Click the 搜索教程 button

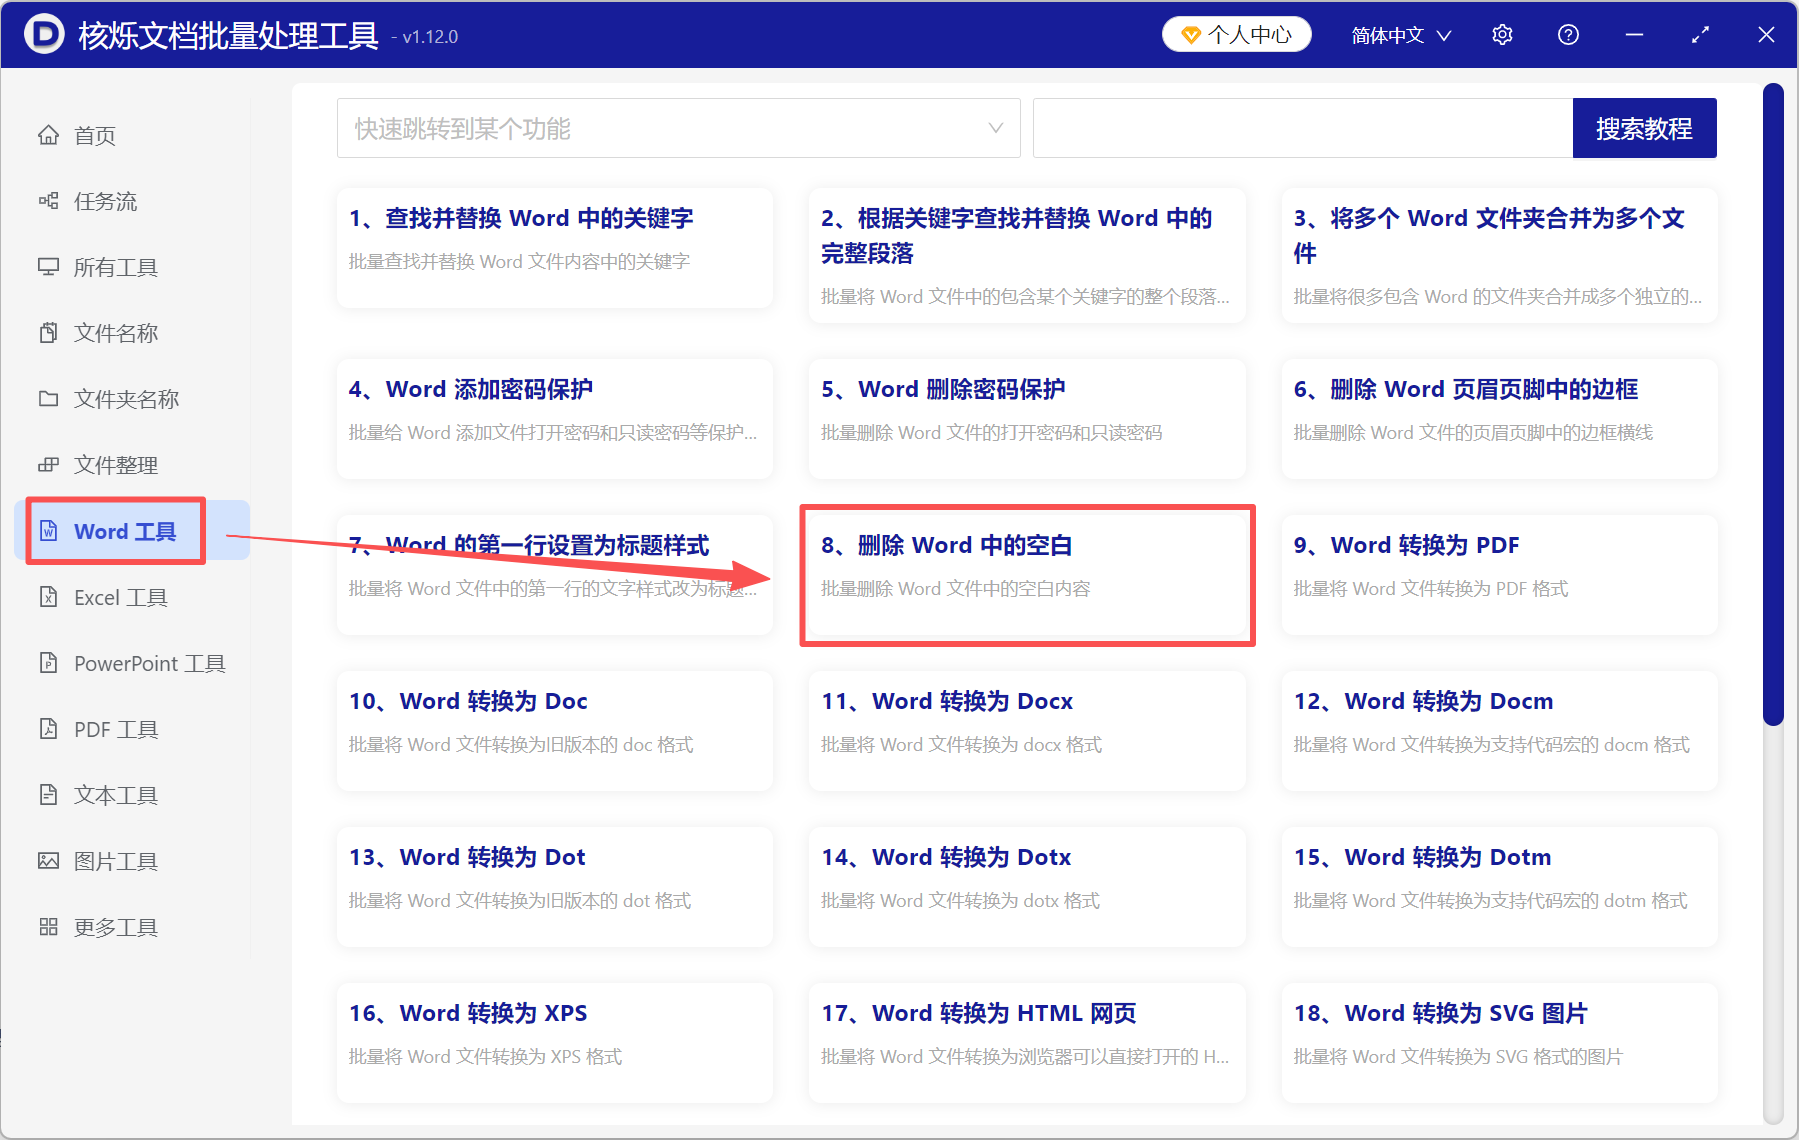tap(1644, 128)
